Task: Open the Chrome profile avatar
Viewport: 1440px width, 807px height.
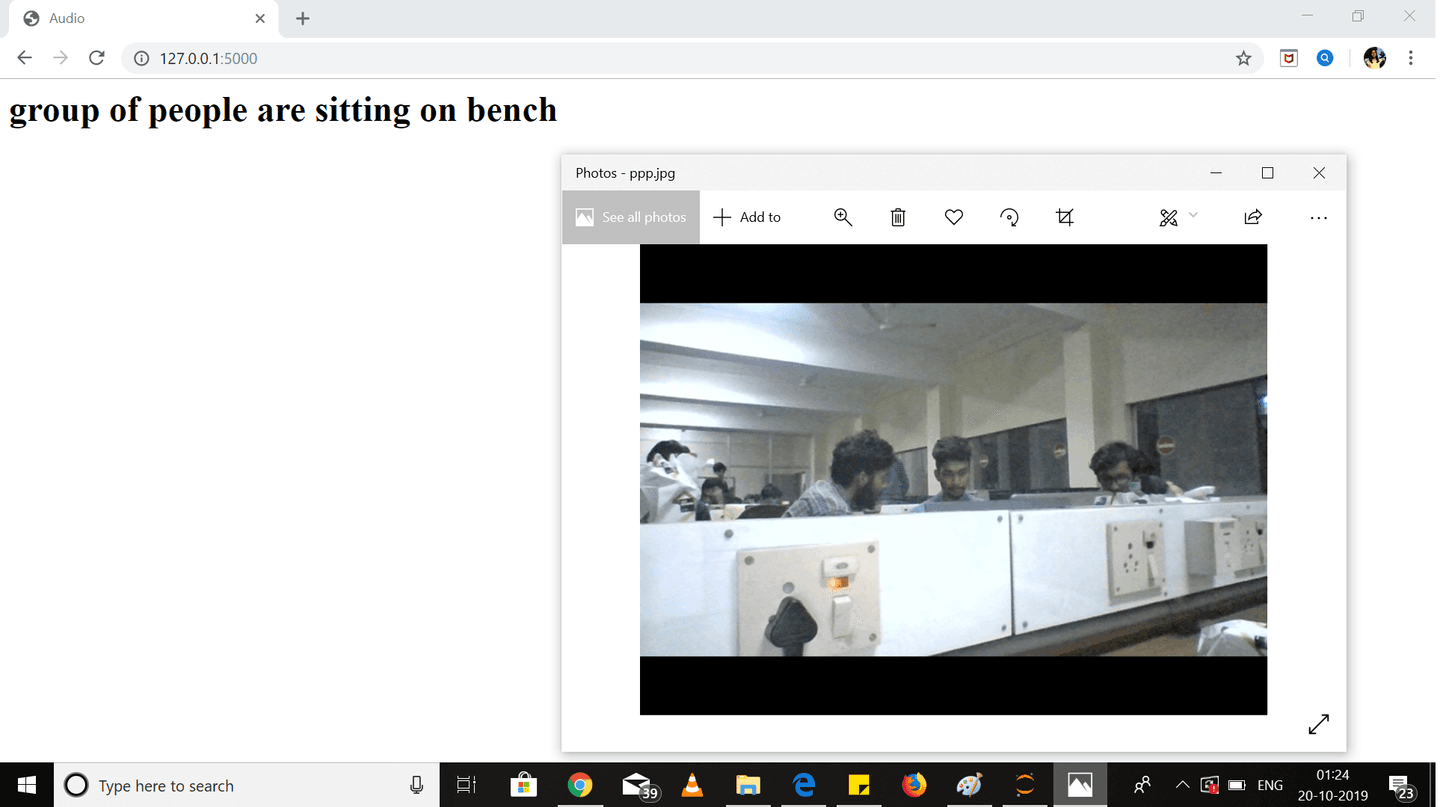Action: [1375, 58]
